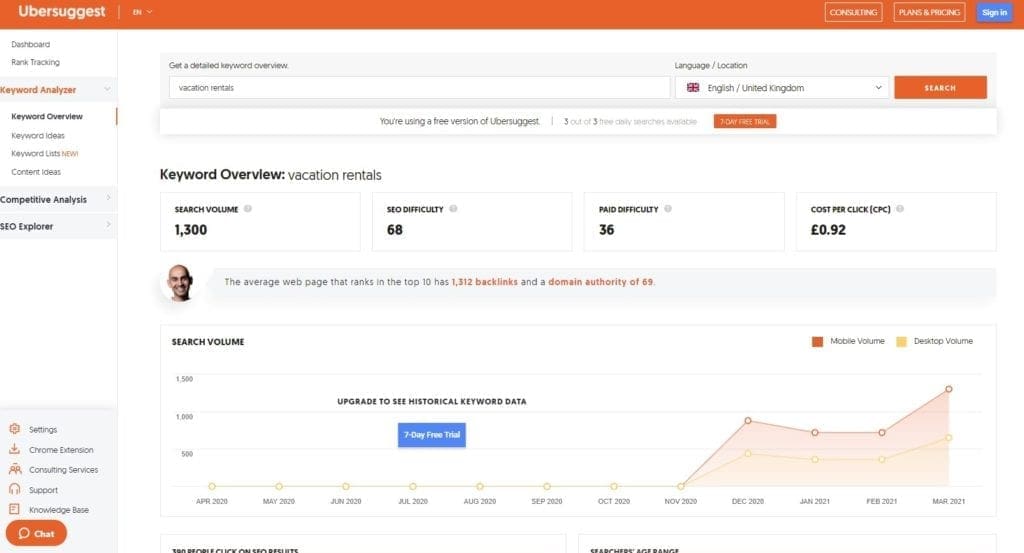Click the Chrome Extension link text
The height and width of the screenshot is (553, 1024).
(x=61, y=450)
